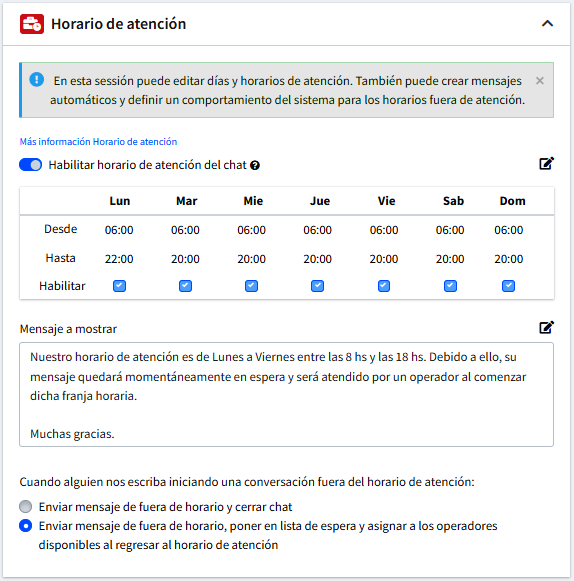Click the blue info exclamation icon
This screenshot has height=581, width=574.
[37, 79]
